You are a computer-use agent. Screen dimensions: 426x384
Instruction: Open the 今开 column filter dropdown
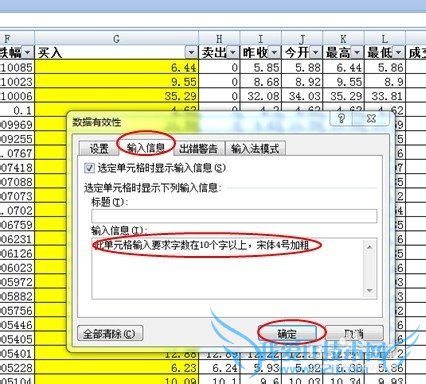click(315, 53)
